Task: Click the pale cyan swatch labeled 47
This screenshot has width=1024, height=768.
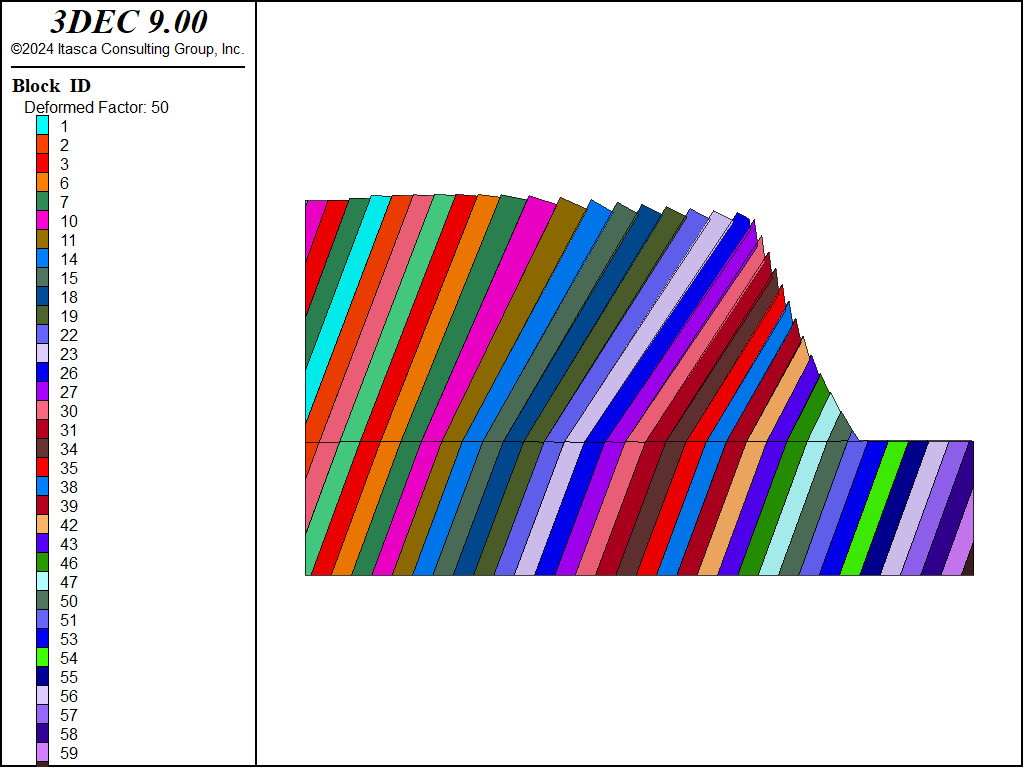Action: [43, 582]
